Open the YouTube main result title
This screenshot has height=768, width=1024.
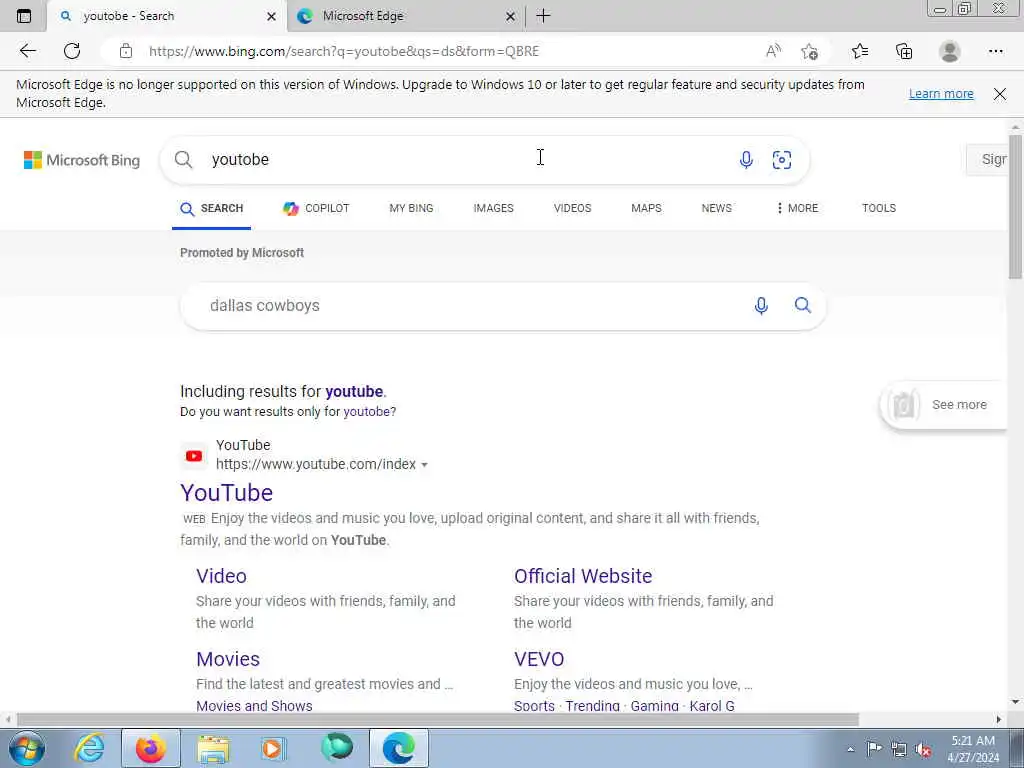tap(227, 493)
